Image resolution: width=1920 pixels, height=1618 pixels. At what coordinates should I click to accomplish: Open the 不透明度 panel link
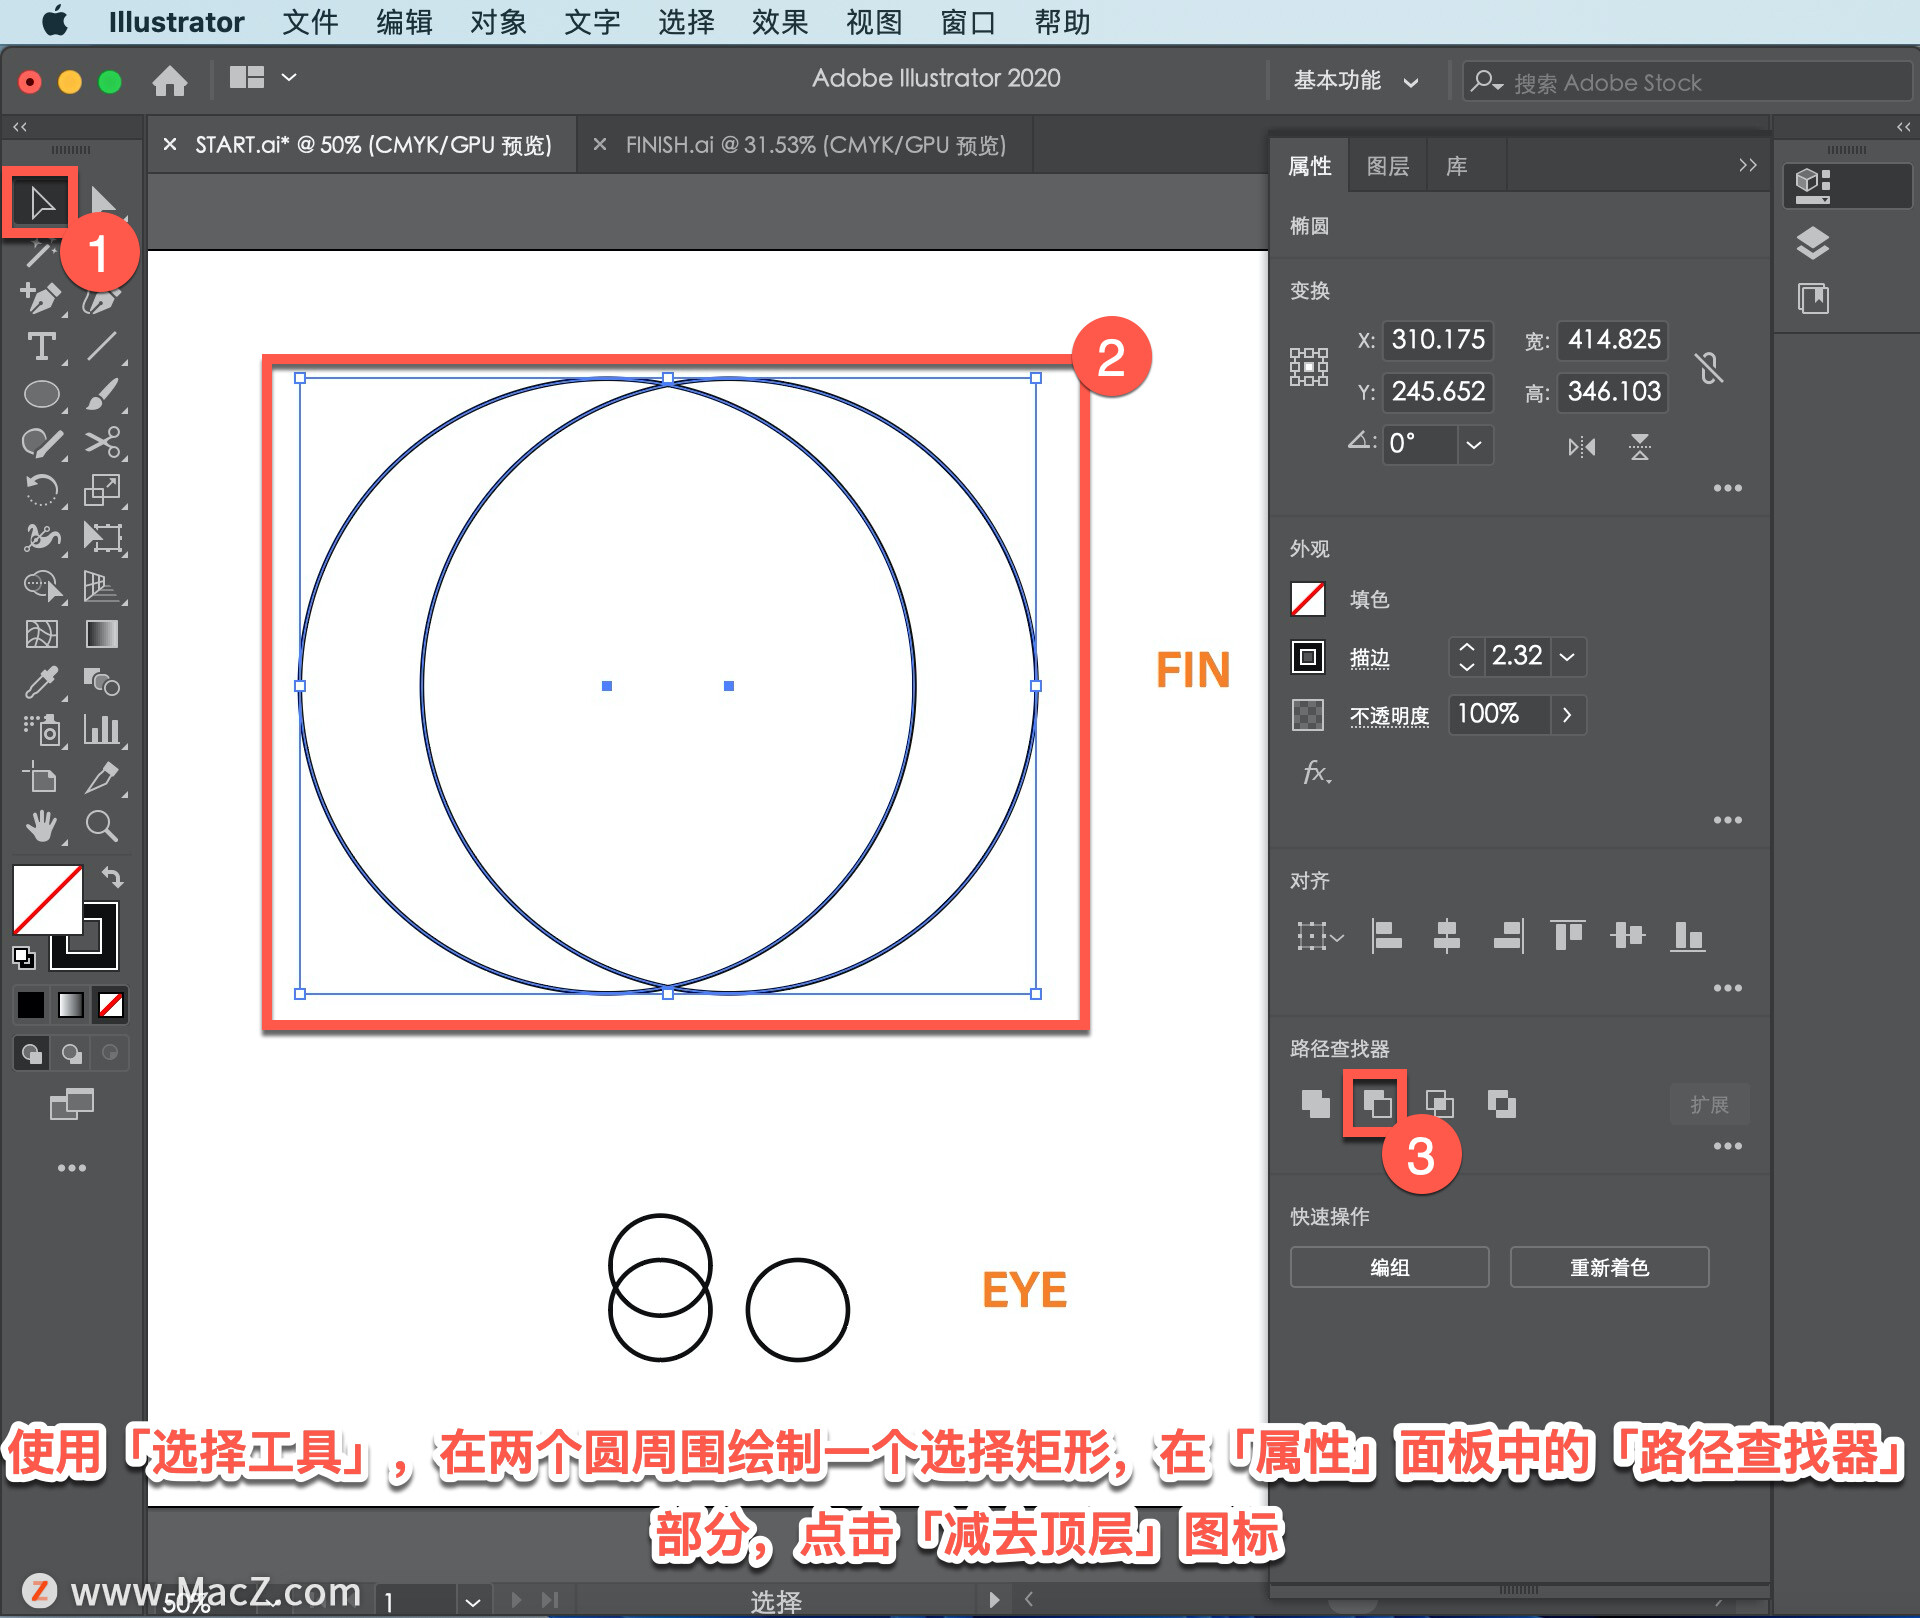pyautogui.click(x=1389, y=716)
